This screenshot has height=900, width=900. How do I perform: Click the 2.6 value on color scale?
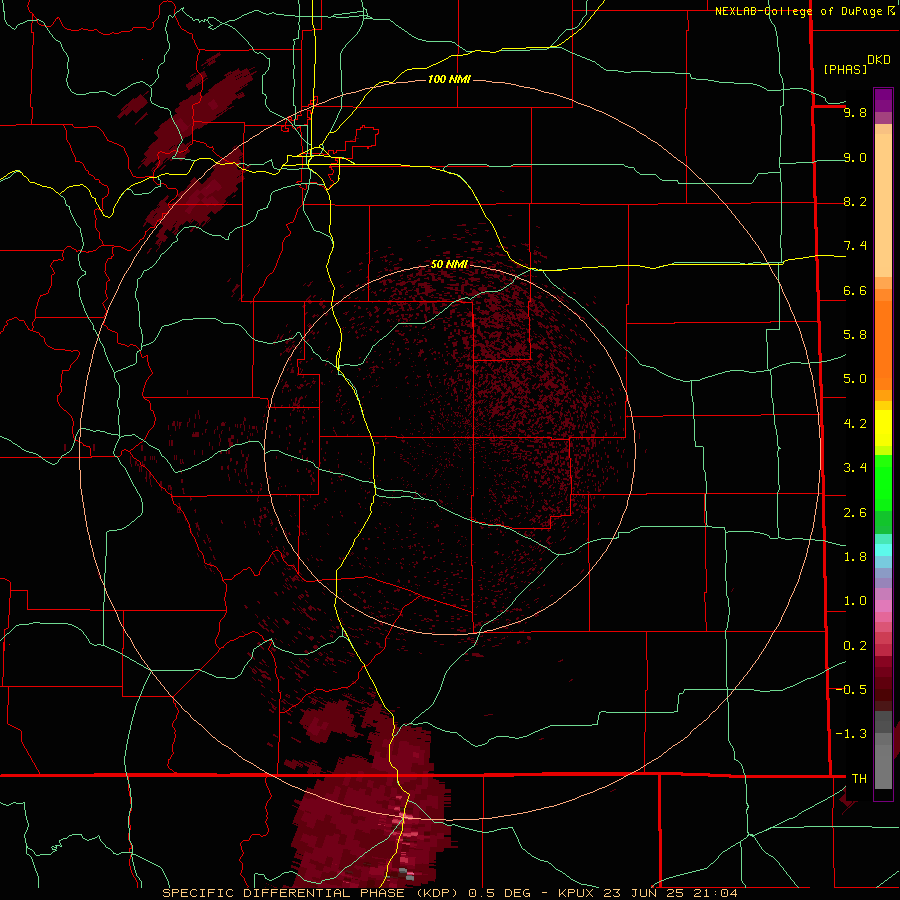855,512
